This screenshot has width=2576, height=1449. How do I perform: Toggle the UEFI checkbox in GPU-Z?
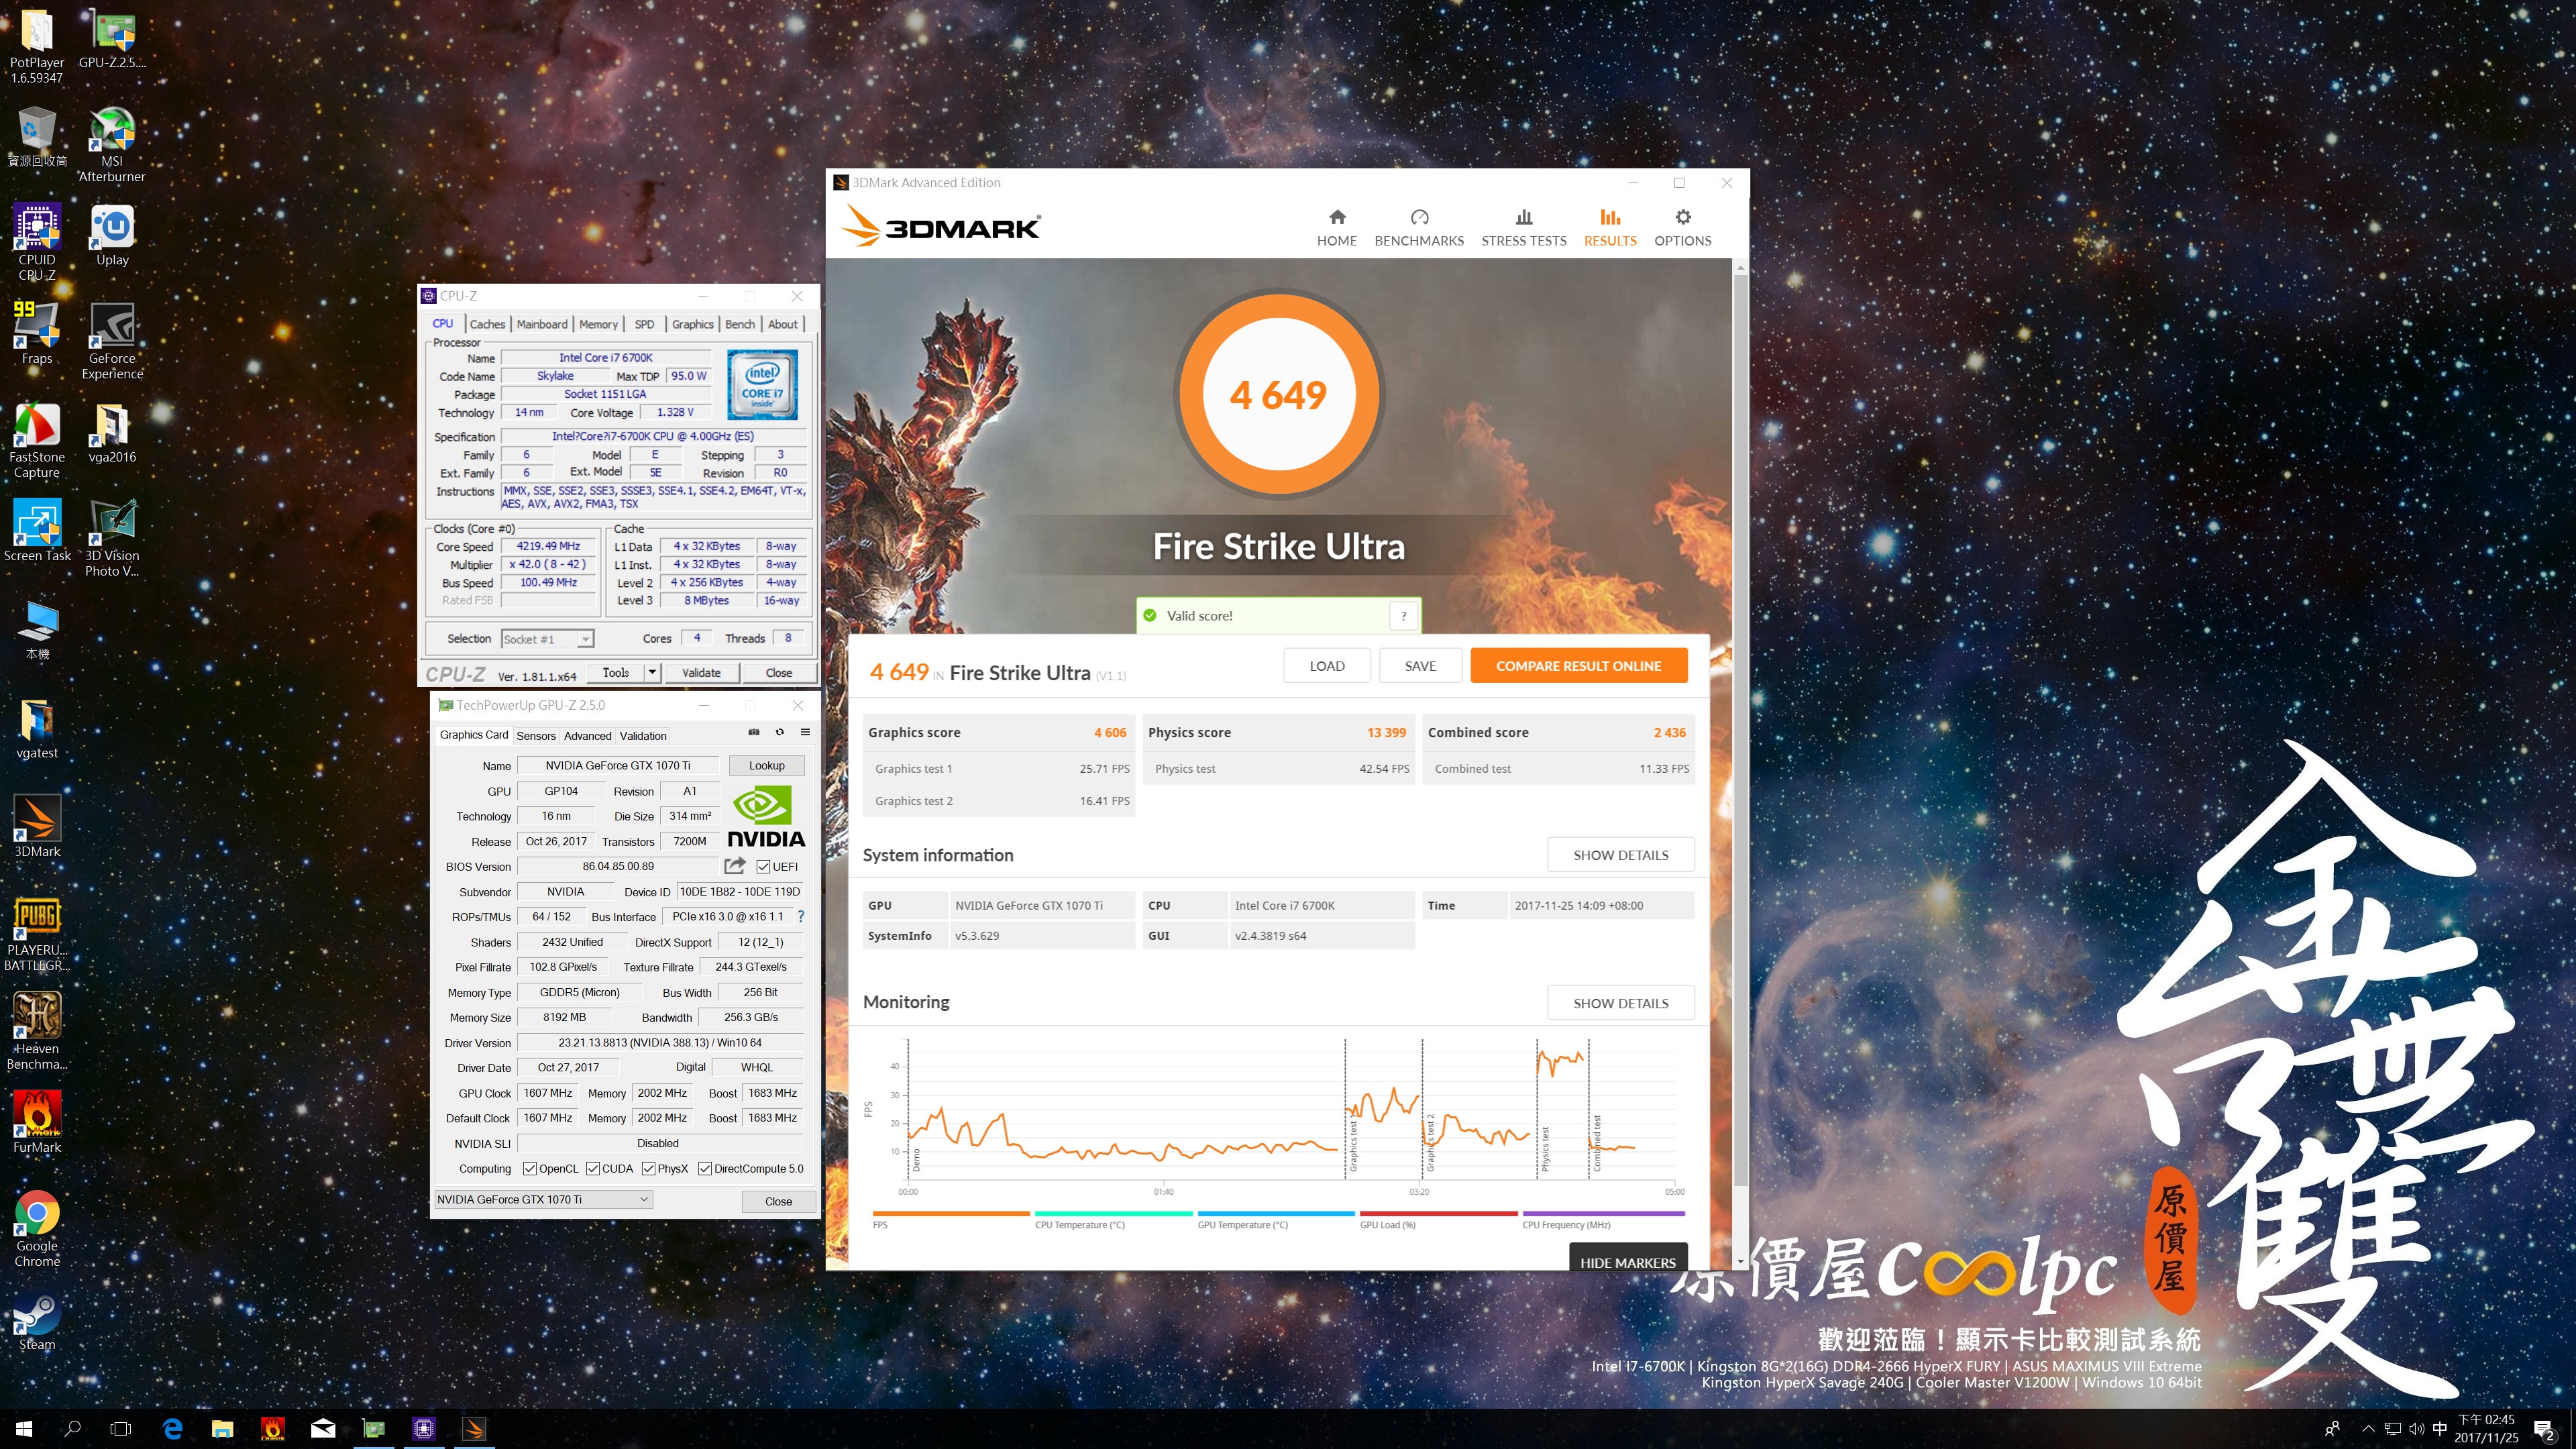click(763, 867)
